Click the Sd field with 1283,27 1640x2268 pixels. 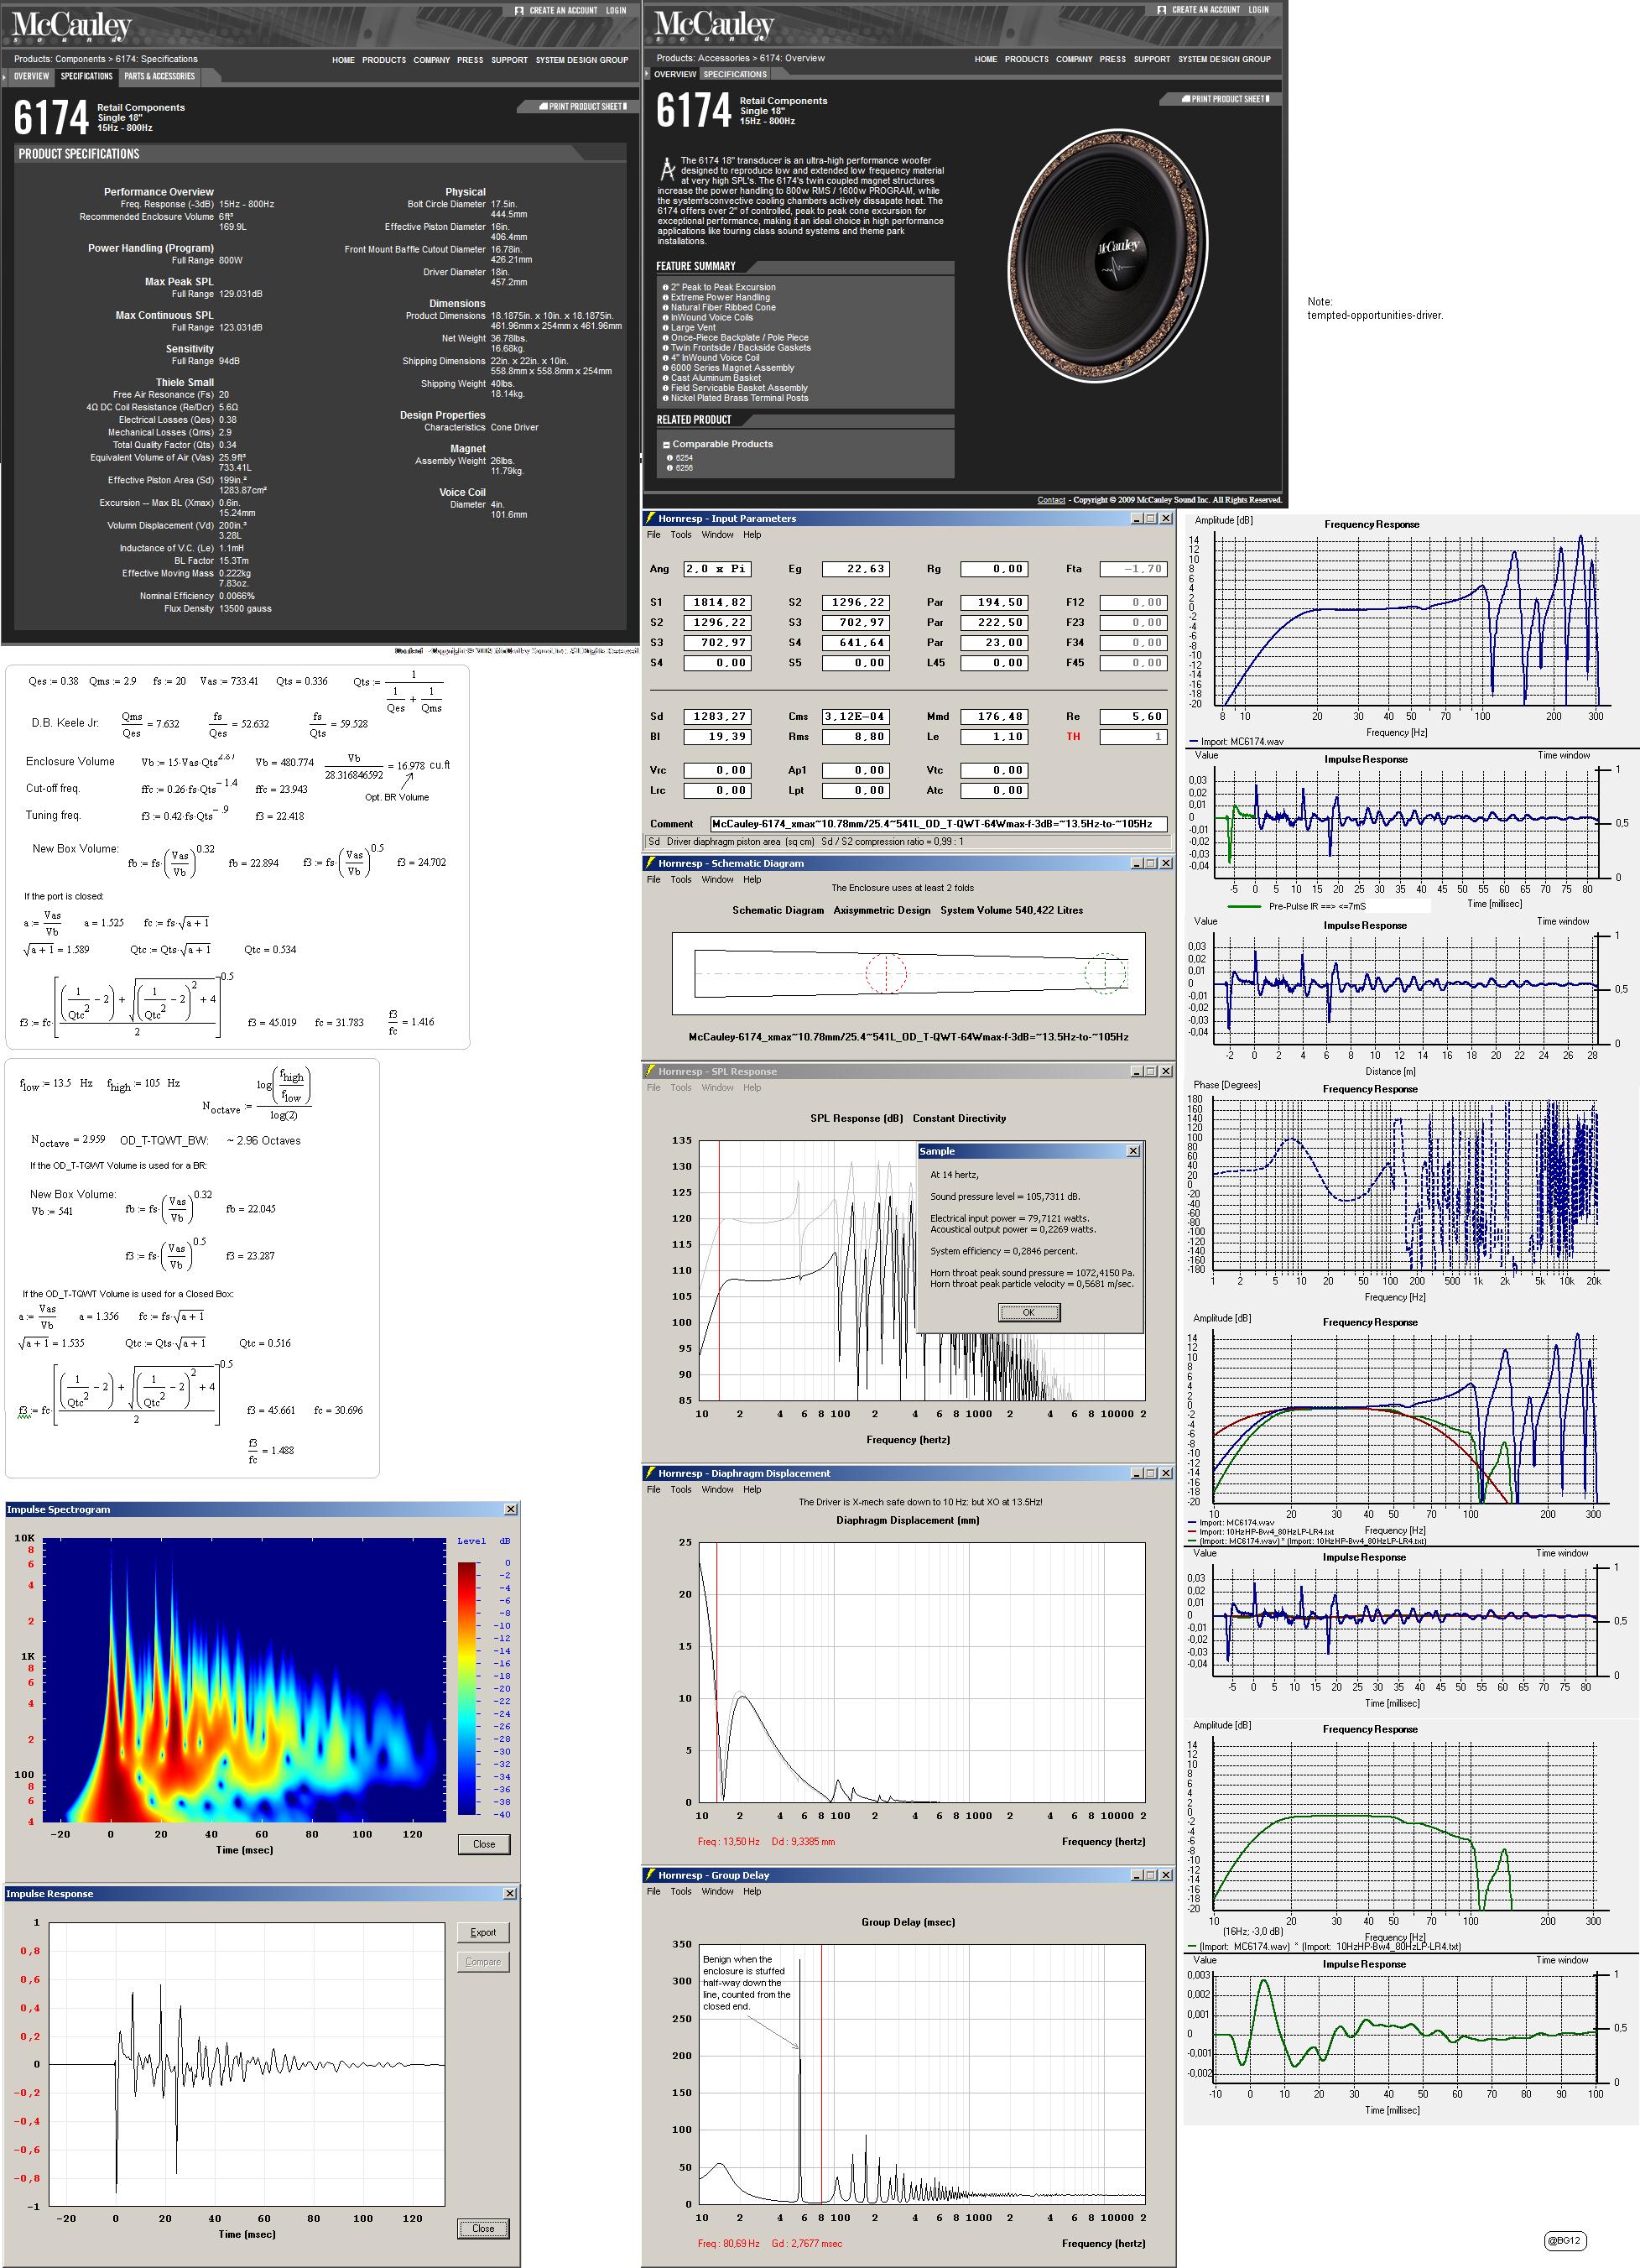tap(717, 717)
